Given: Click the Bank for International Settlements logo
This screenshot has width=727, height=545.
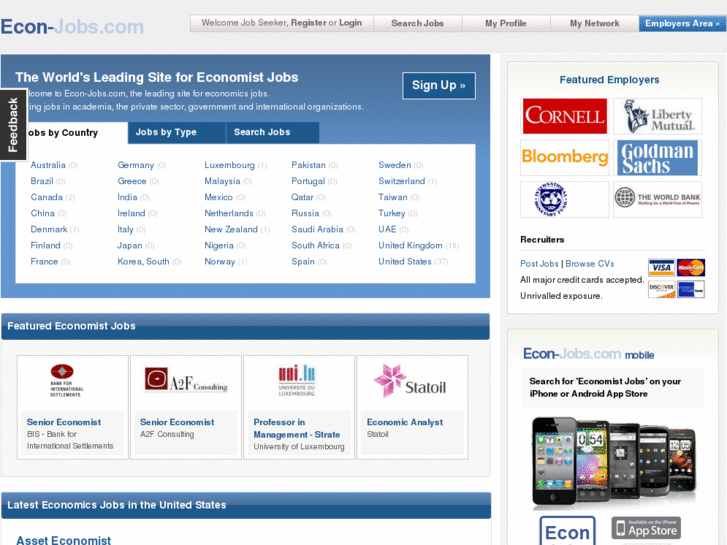Looking at the screenshot, I should (x=65, y=381).
